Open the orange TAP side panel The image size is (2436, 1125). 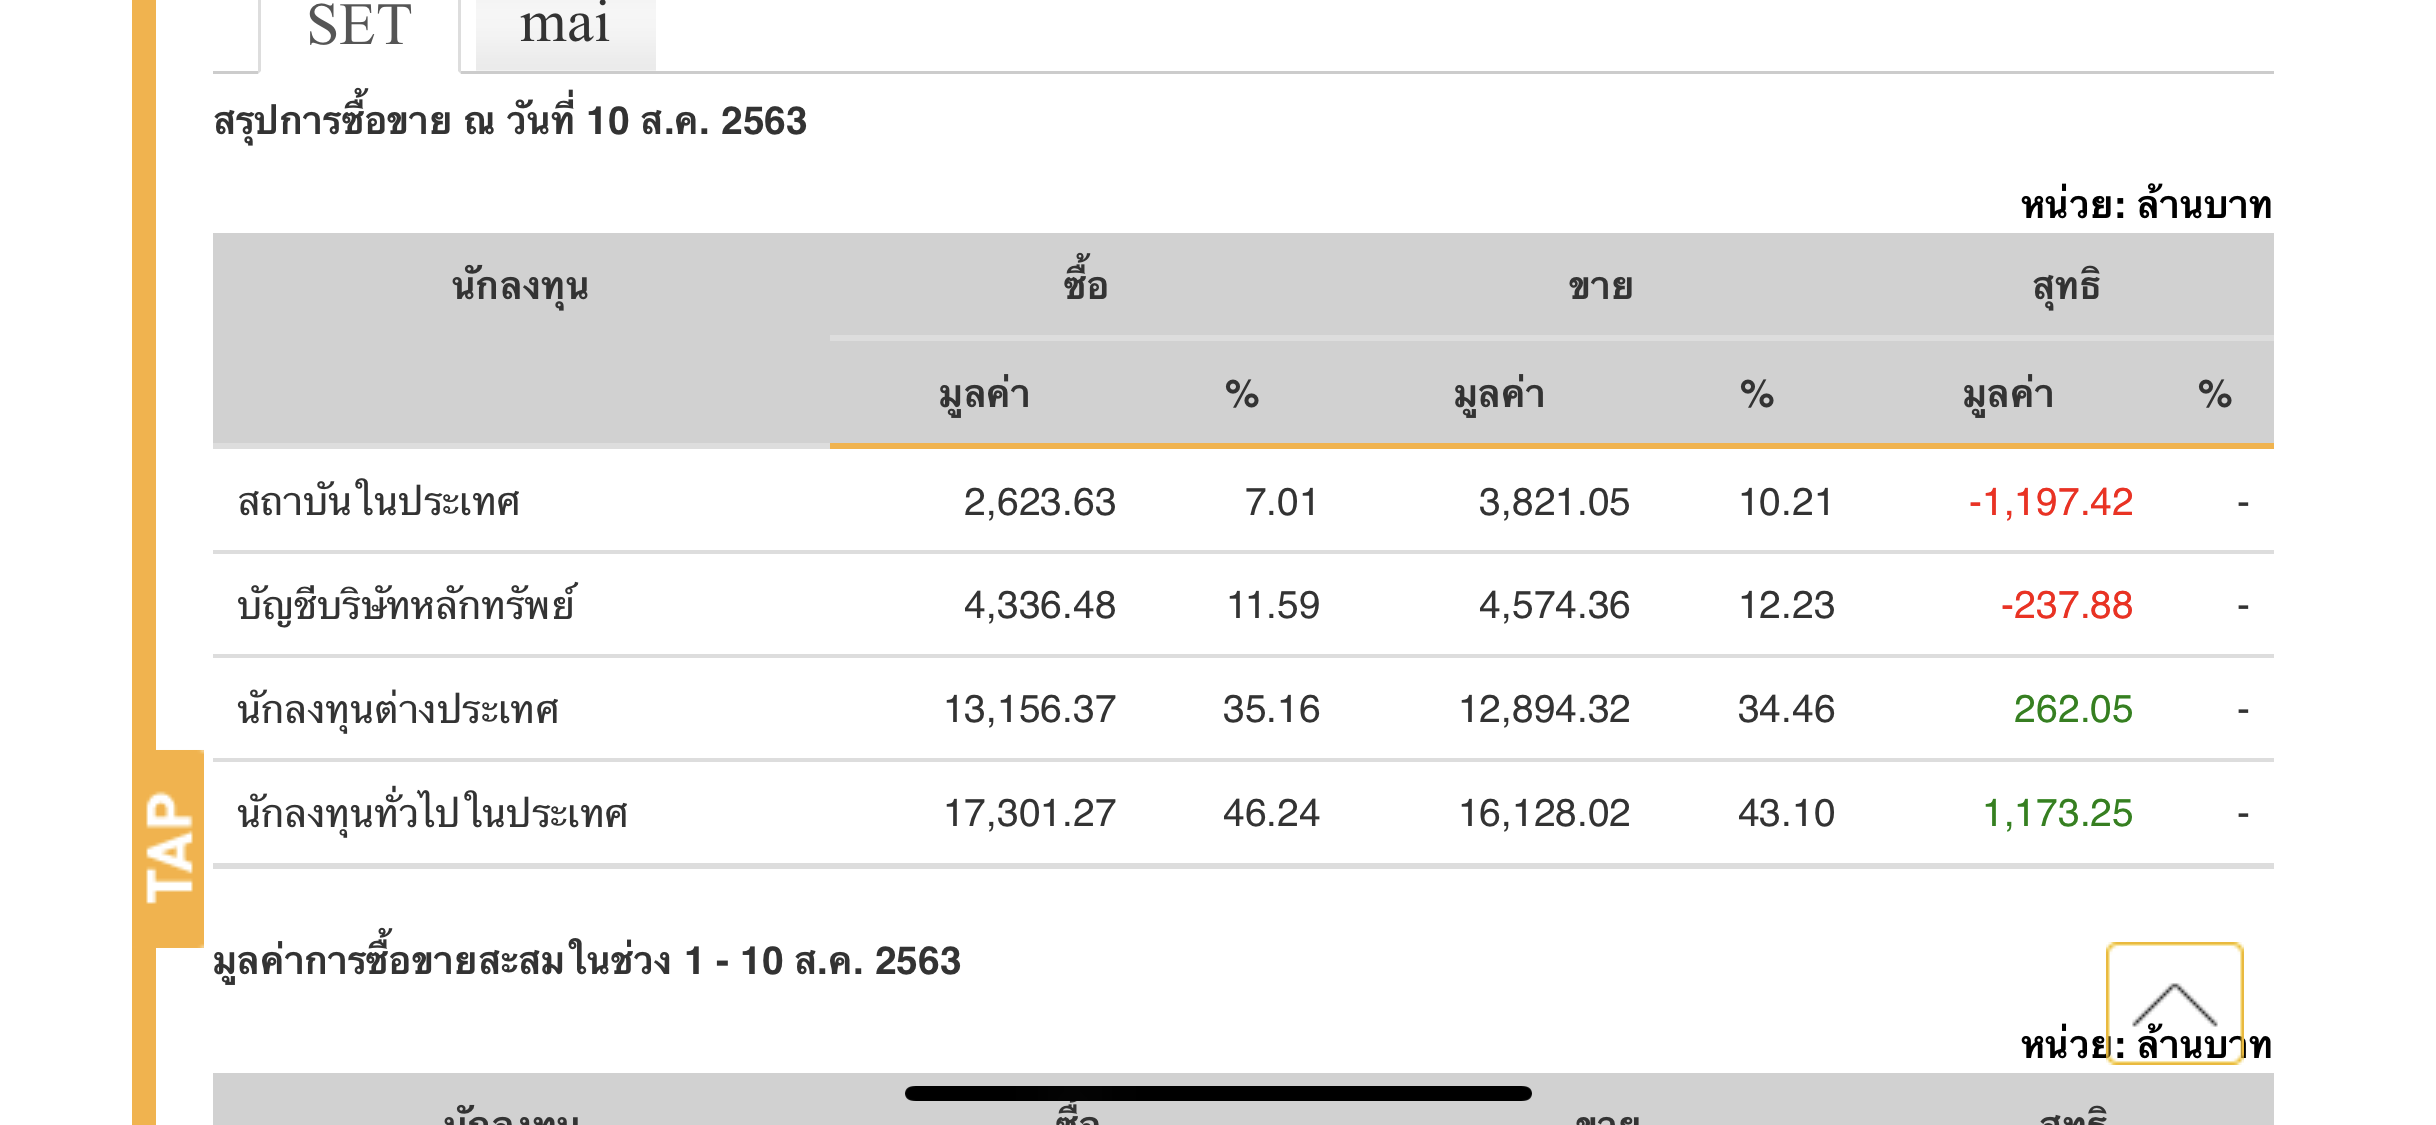pyautogui.click(x=170, y=848)
